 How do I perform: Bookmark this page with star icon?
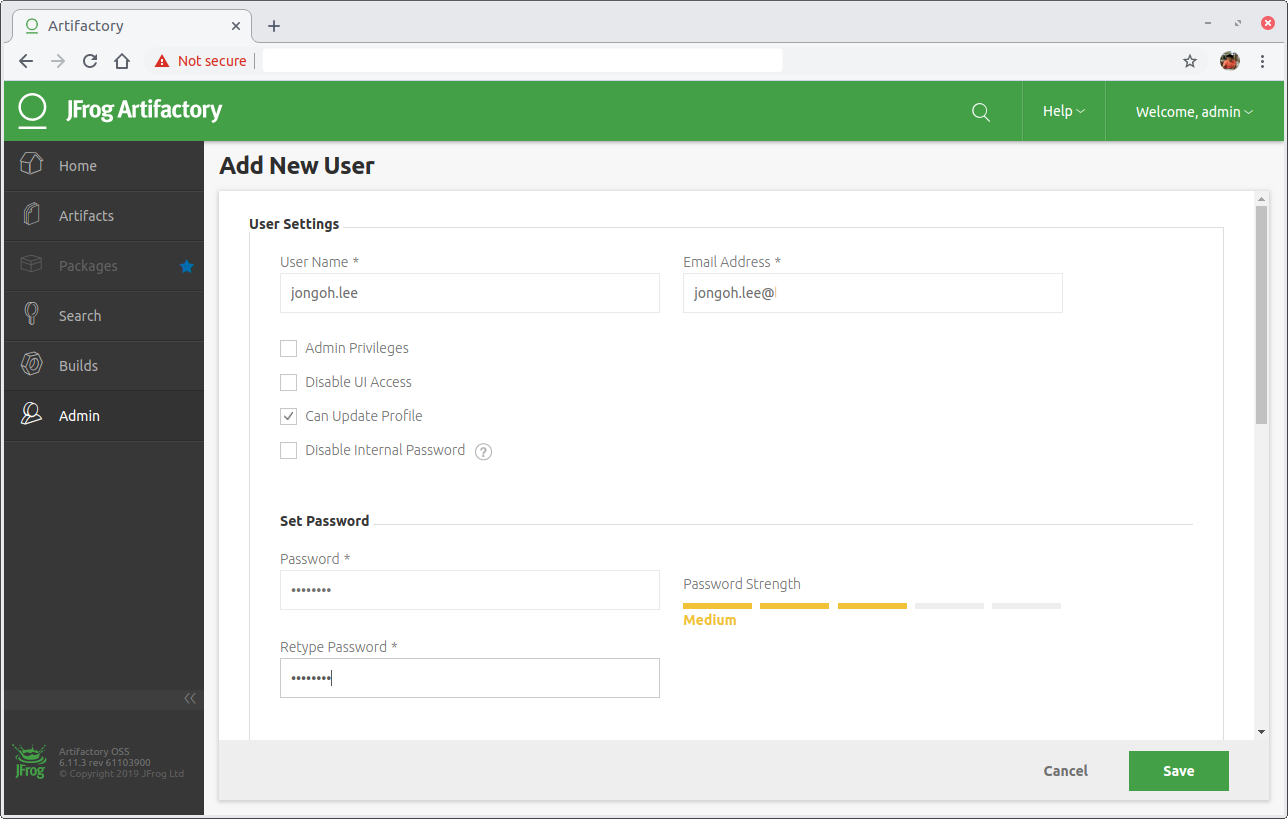(x=1190, y=61)
